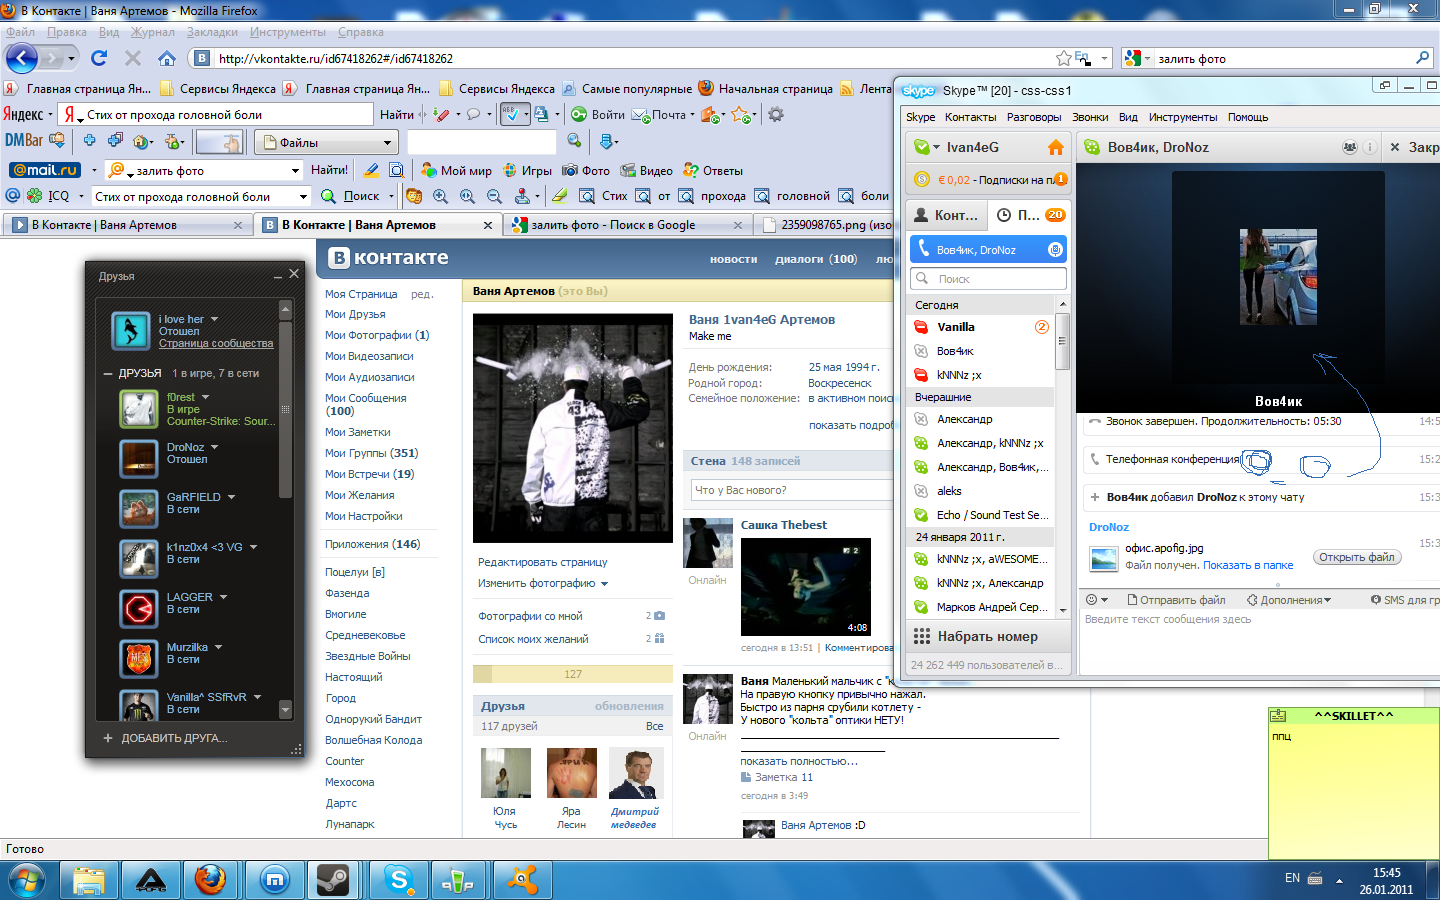Switch to залить фото Google search tab

628,225
